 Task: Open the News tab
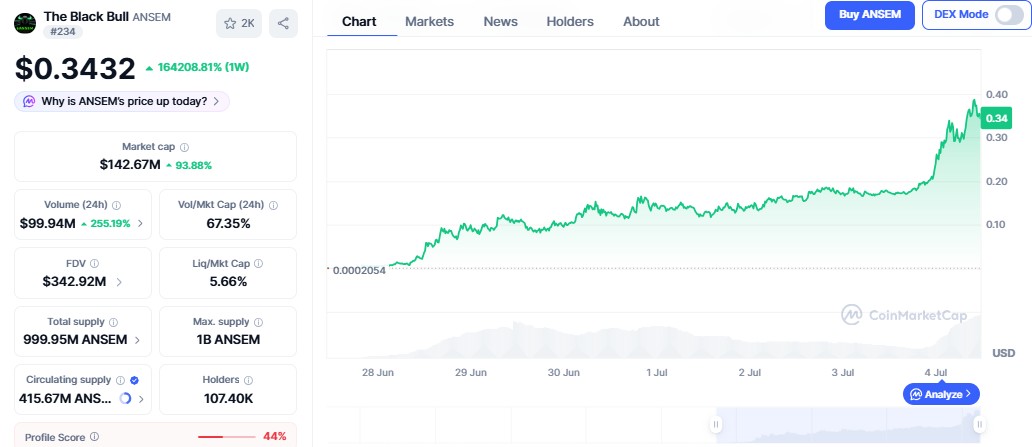(500, 22)
